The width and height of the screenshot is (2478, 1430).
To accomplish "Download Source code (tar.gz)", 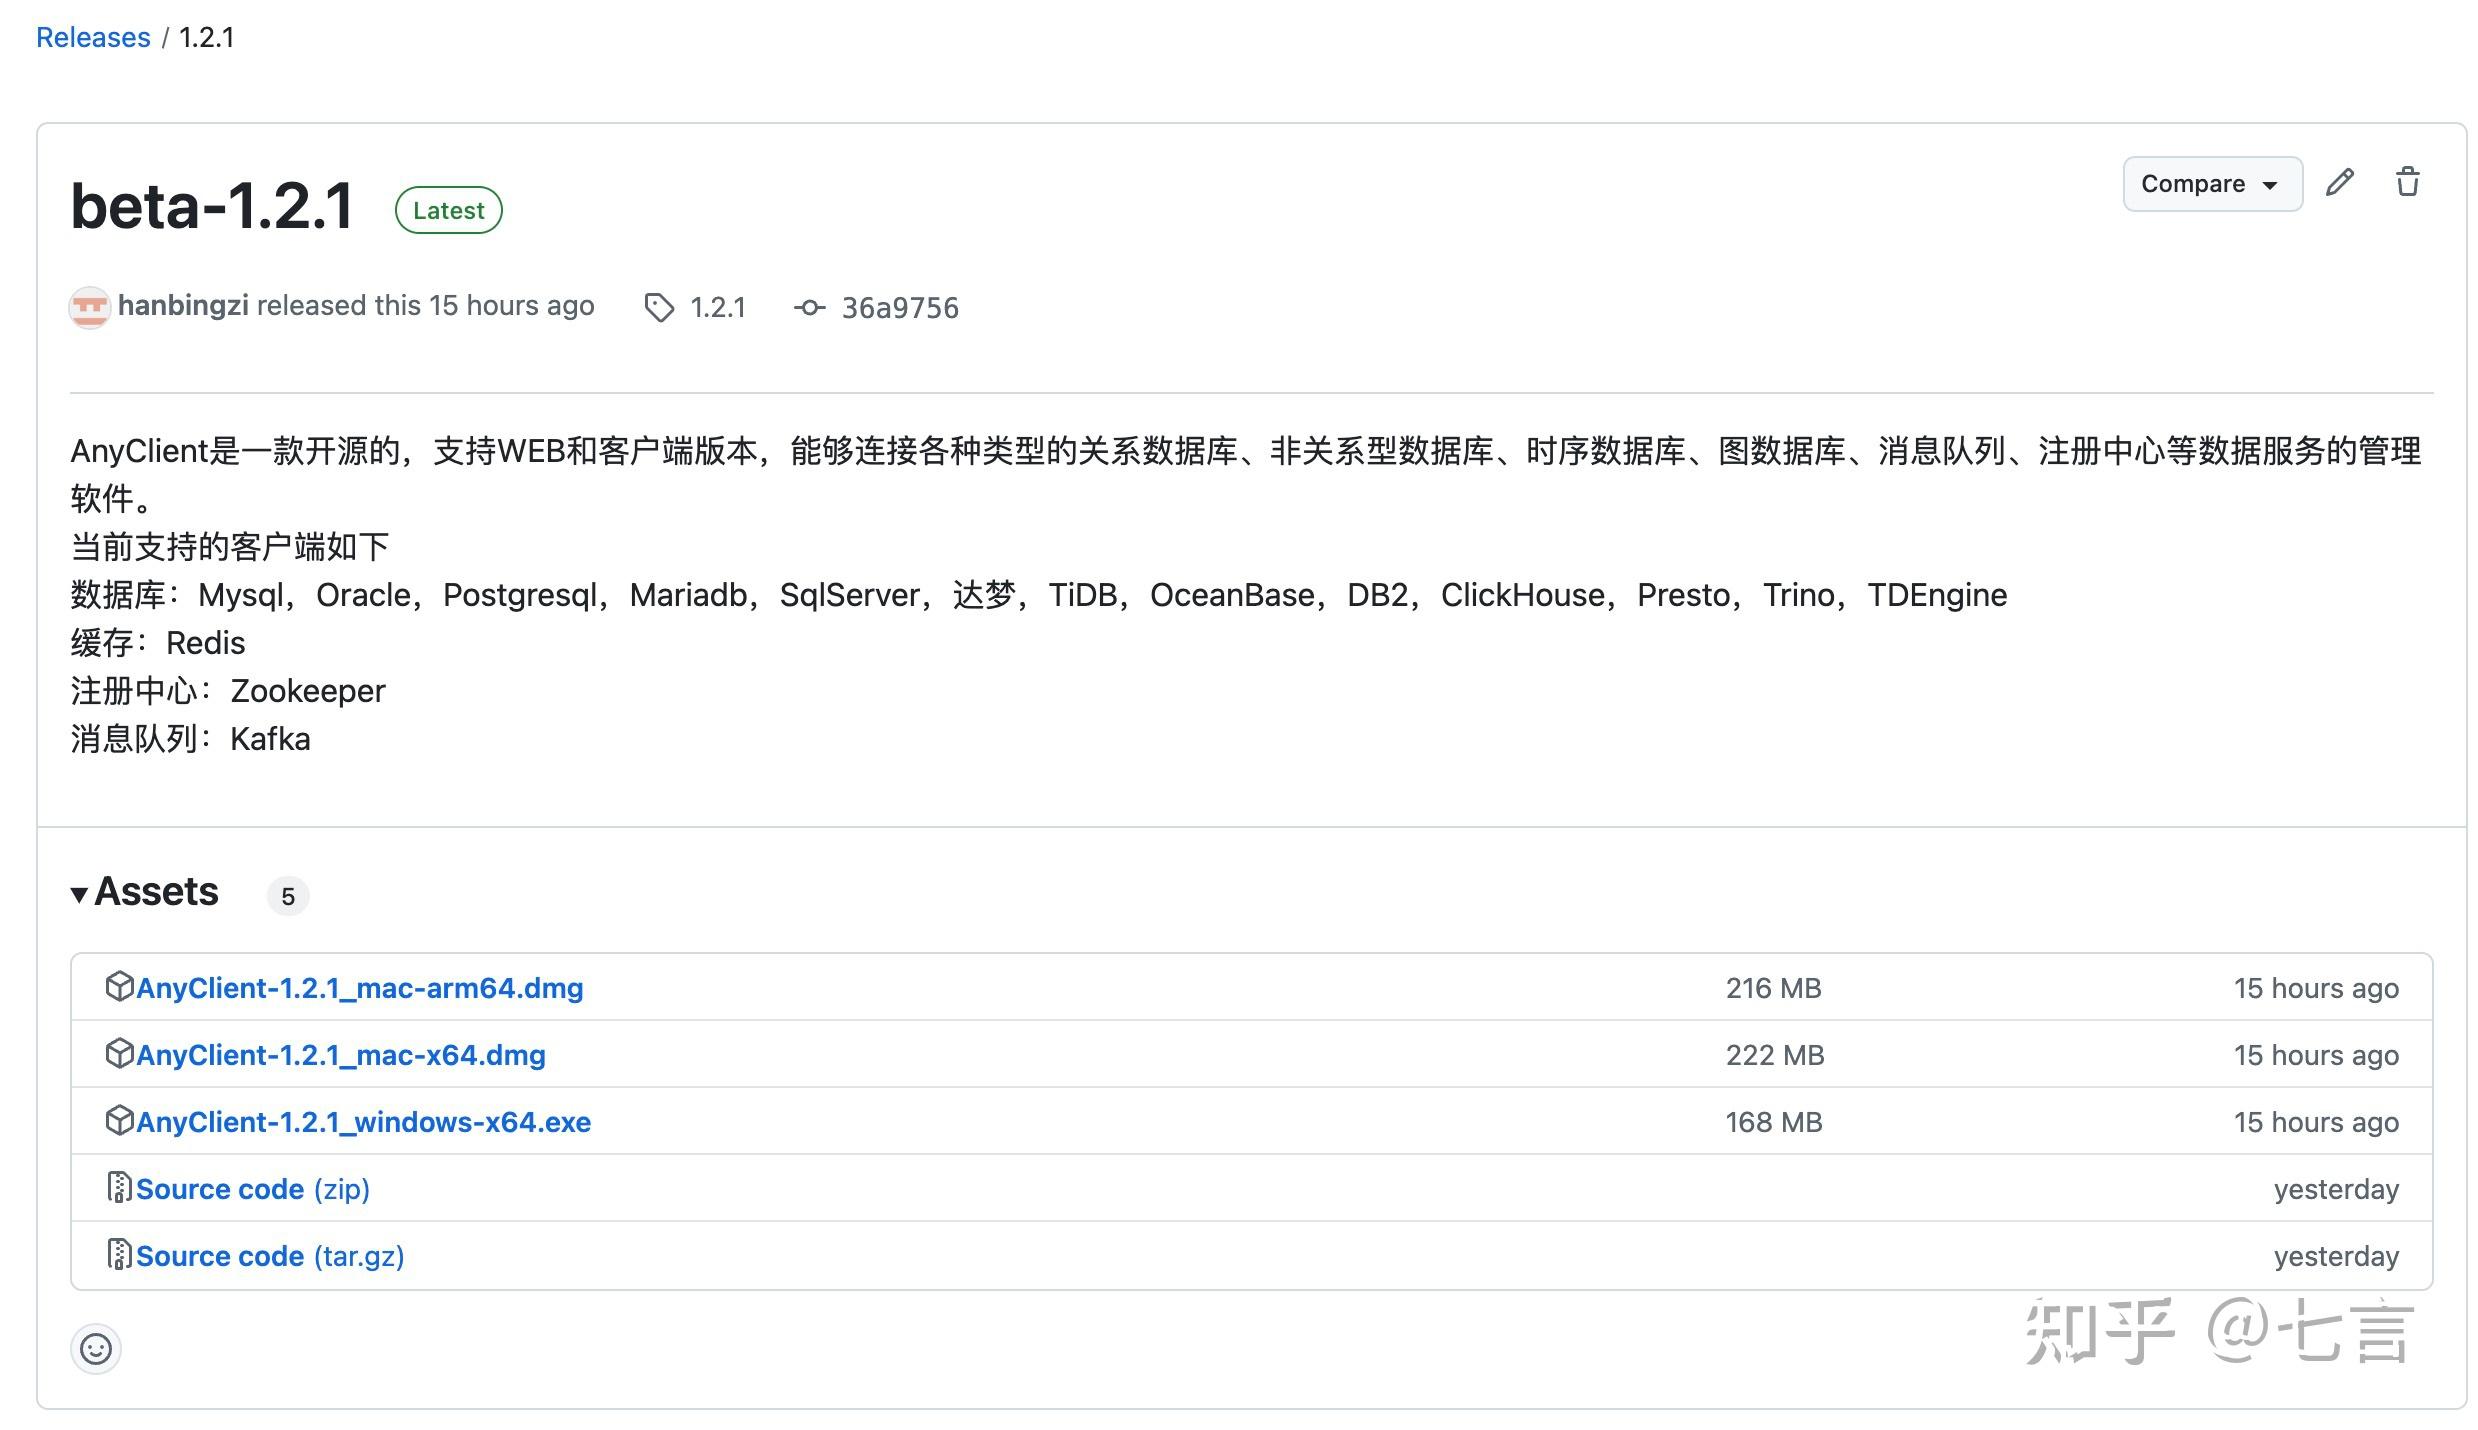I will pyautogui.click(x=270, y=1255).
